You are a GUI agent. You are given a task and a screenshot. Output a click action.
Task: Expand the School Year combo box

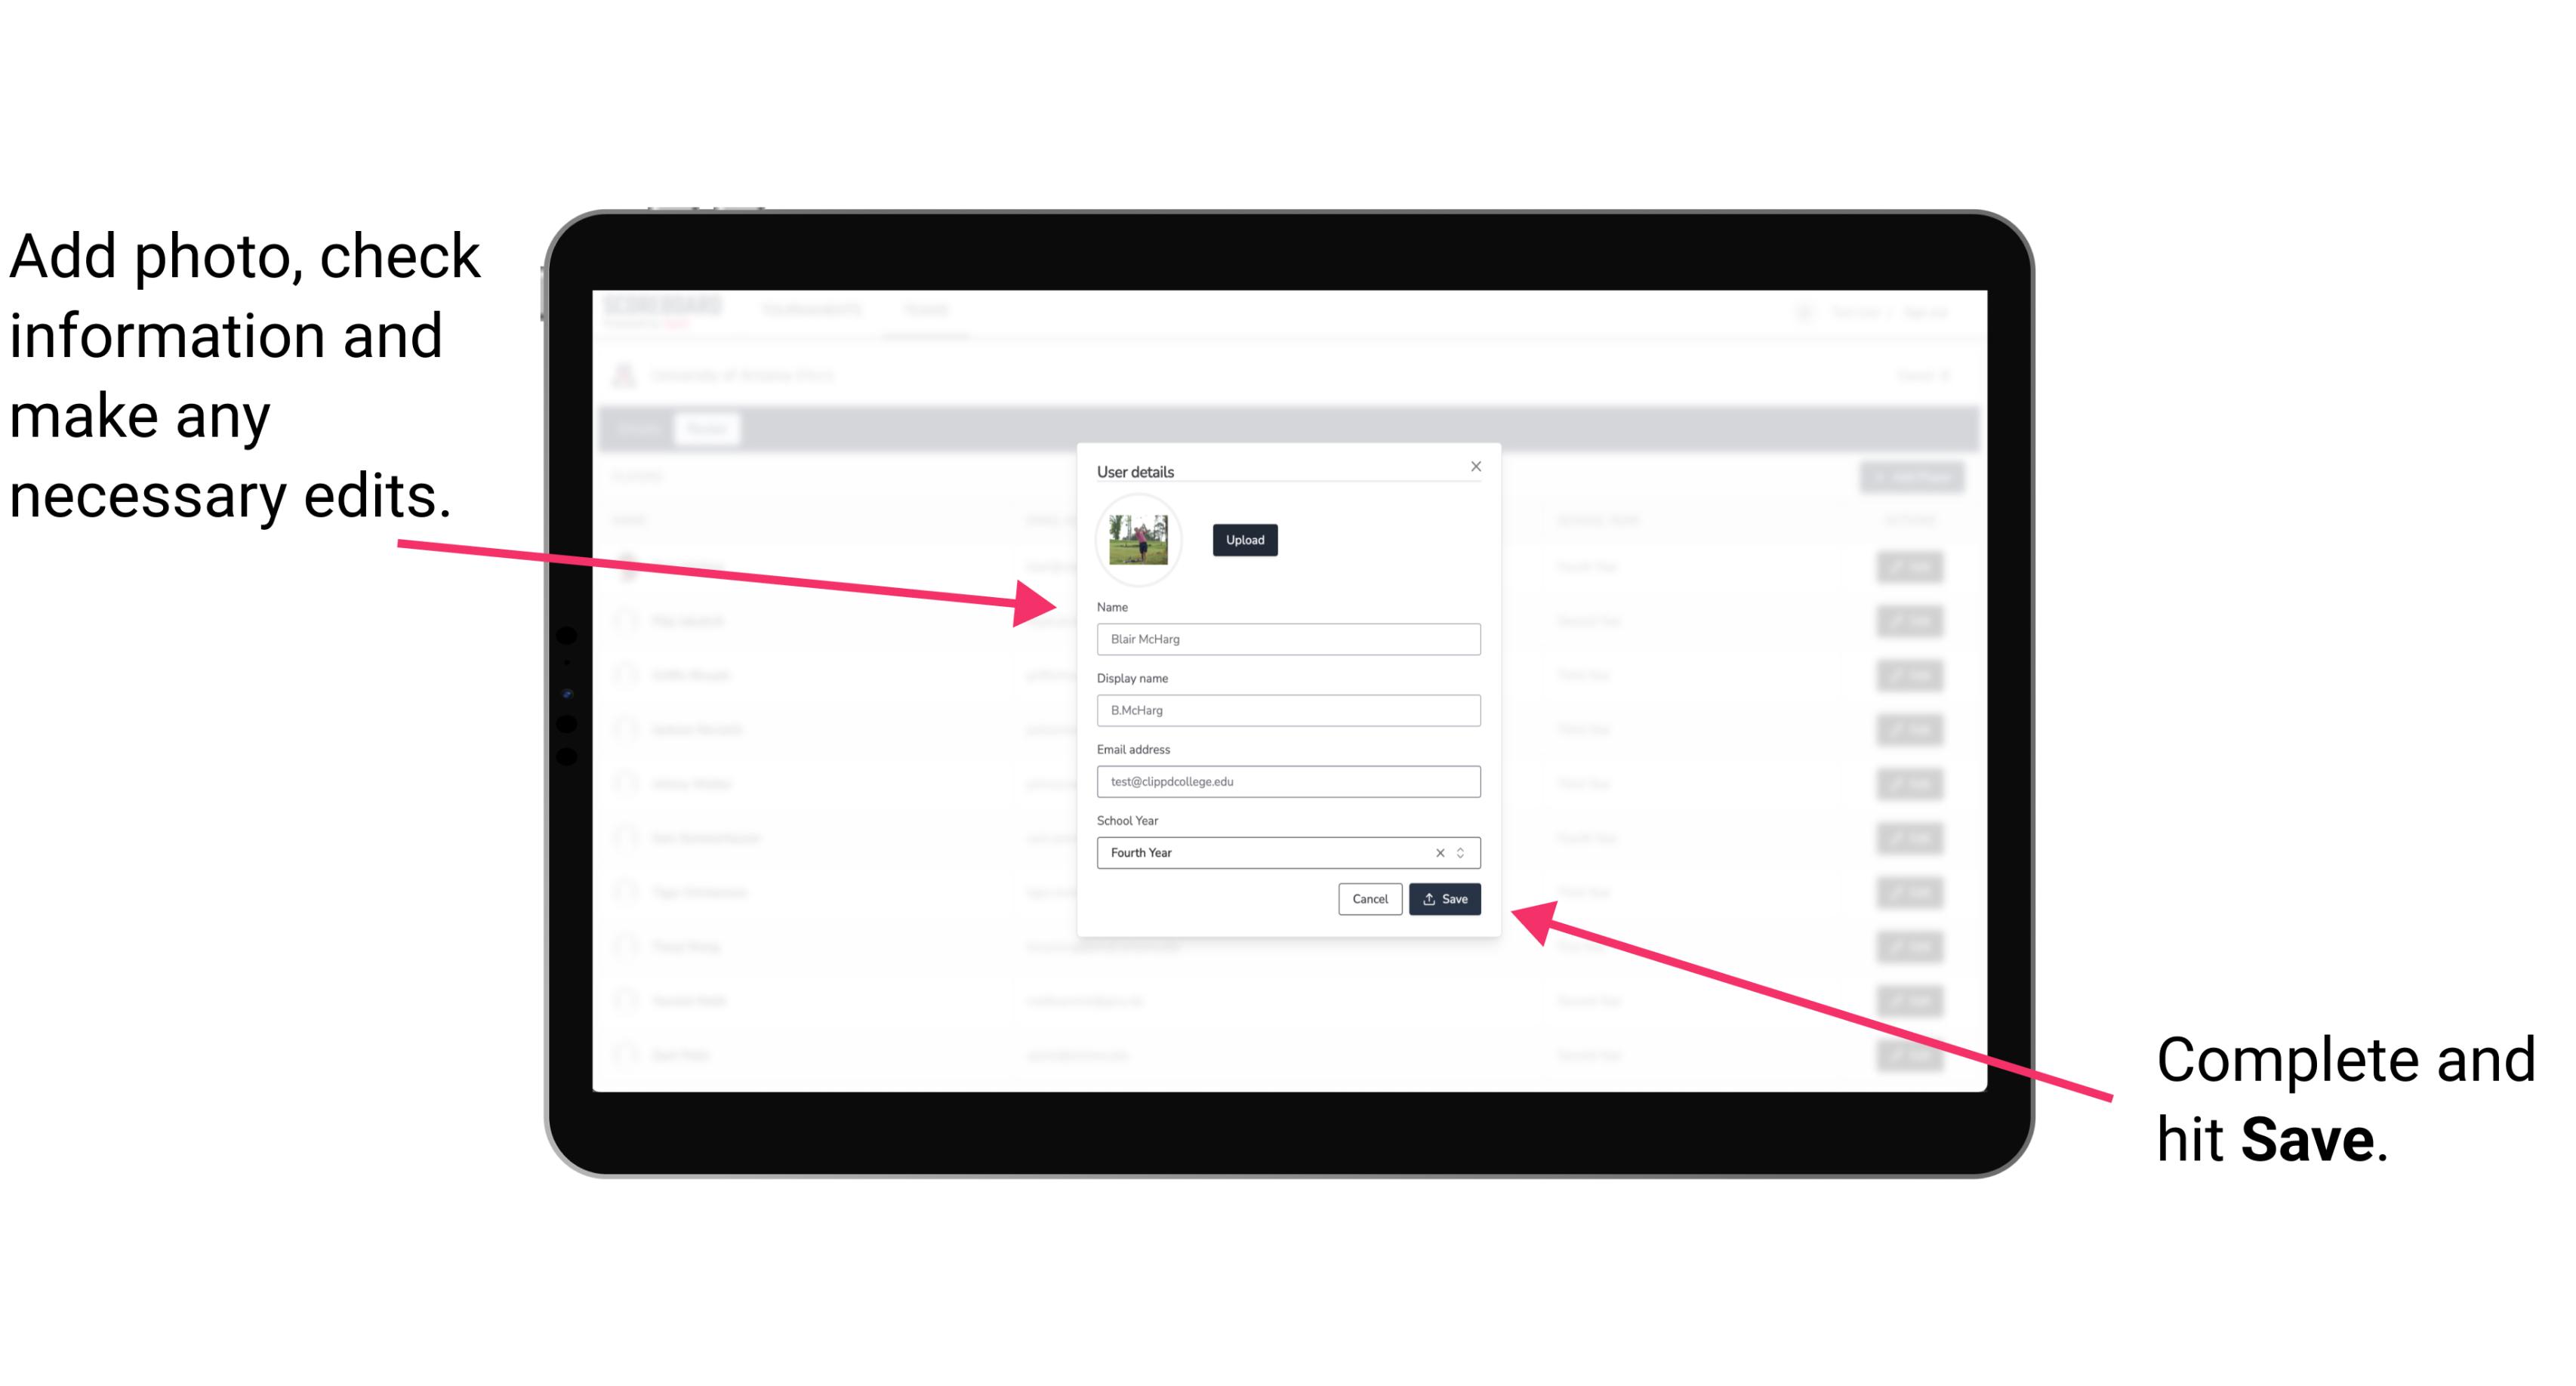pos(1463,852)
